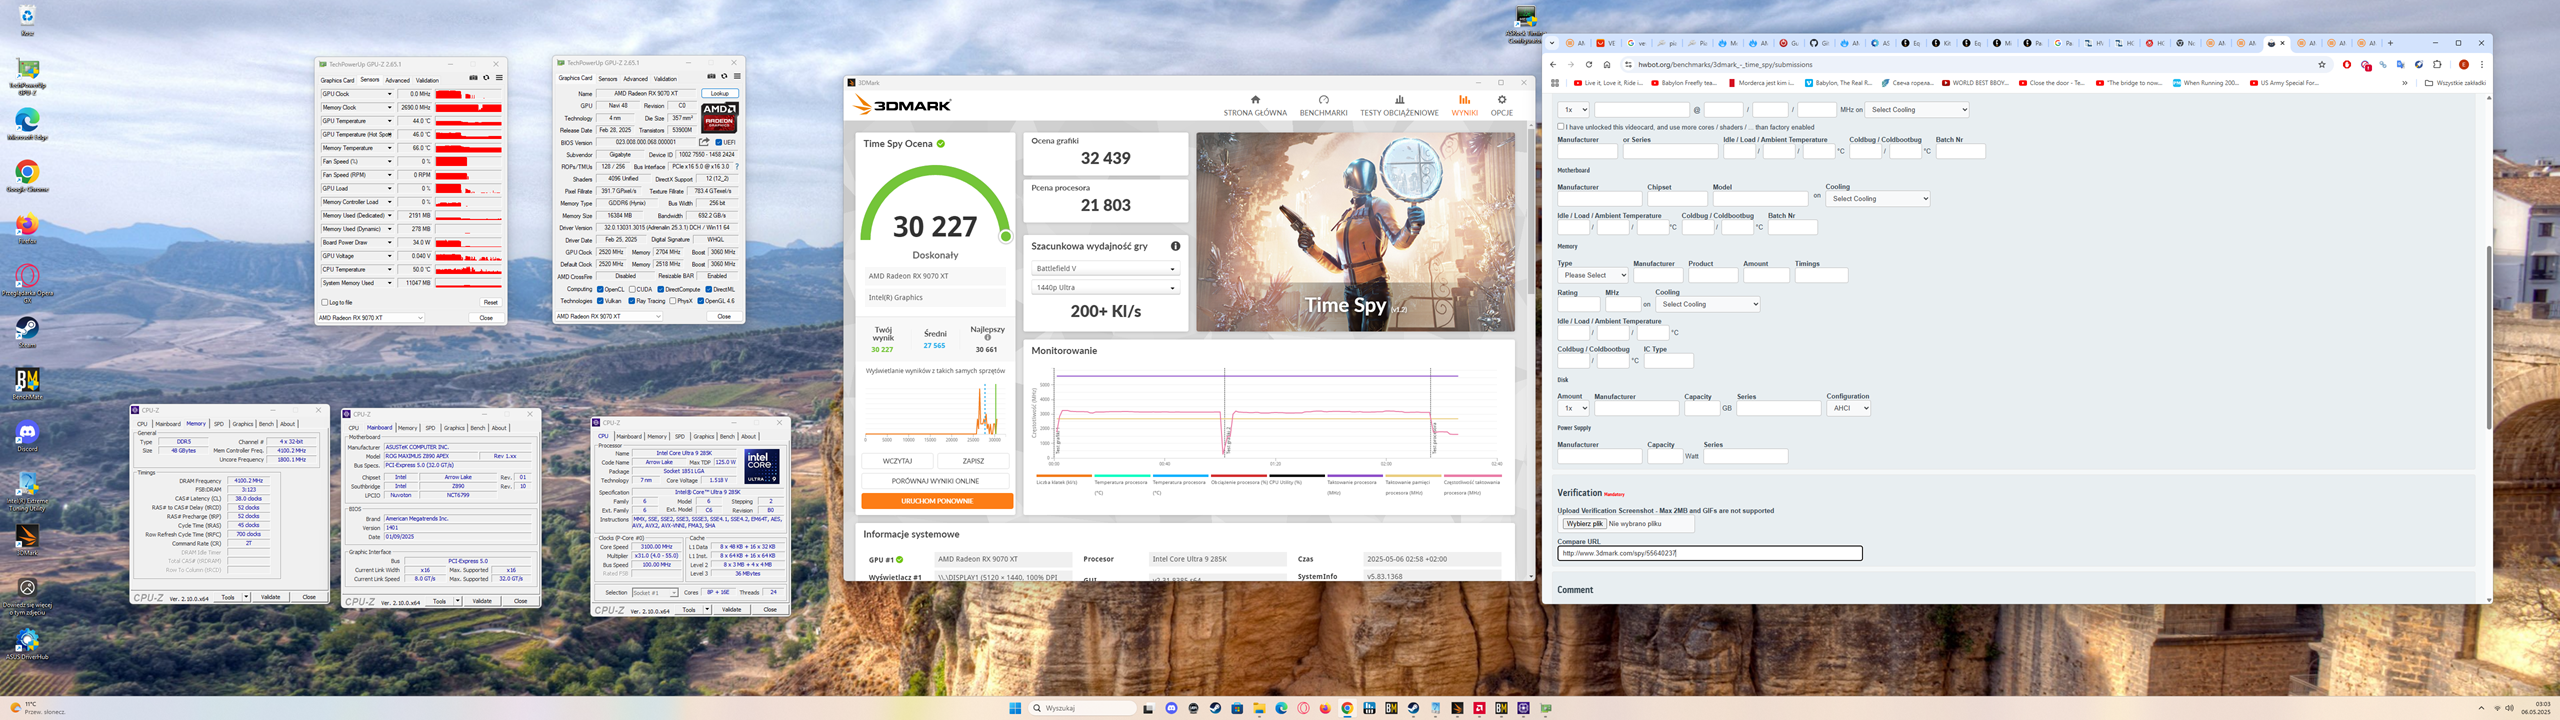Viewport: 2560px width, 720px height.
Task: Toggle the Ray Tracing checkbox in GPU-Z
Action: click(x=631, y=300)
